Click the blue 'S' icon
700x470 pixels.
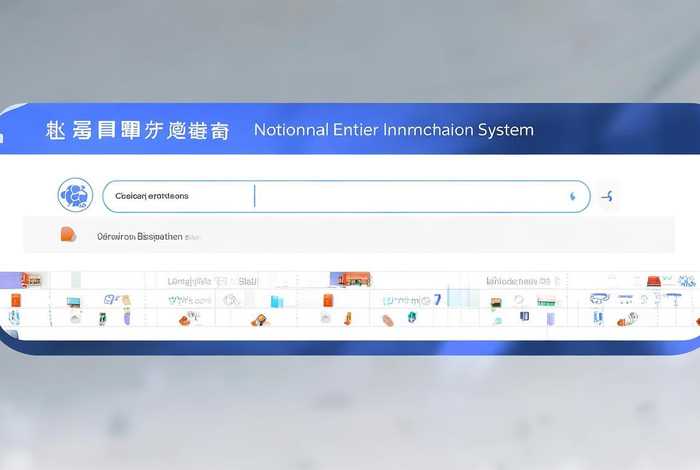coord(109,299)
